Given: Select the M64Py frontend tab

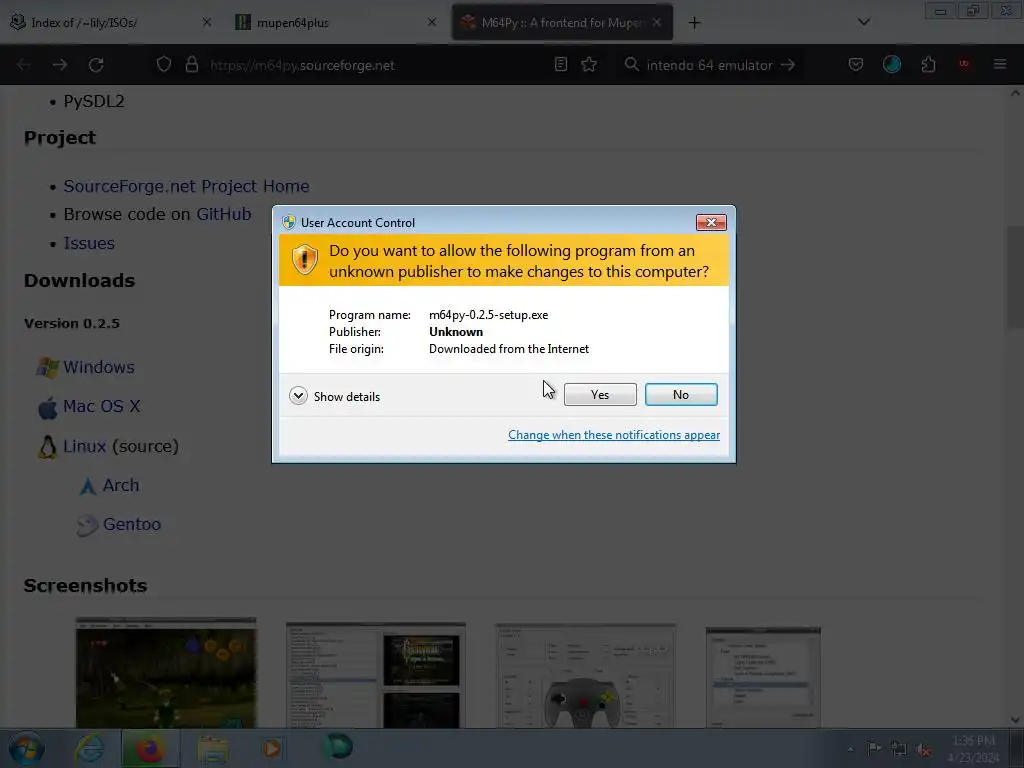Looking at the screenshot, I should pos(562,23).
